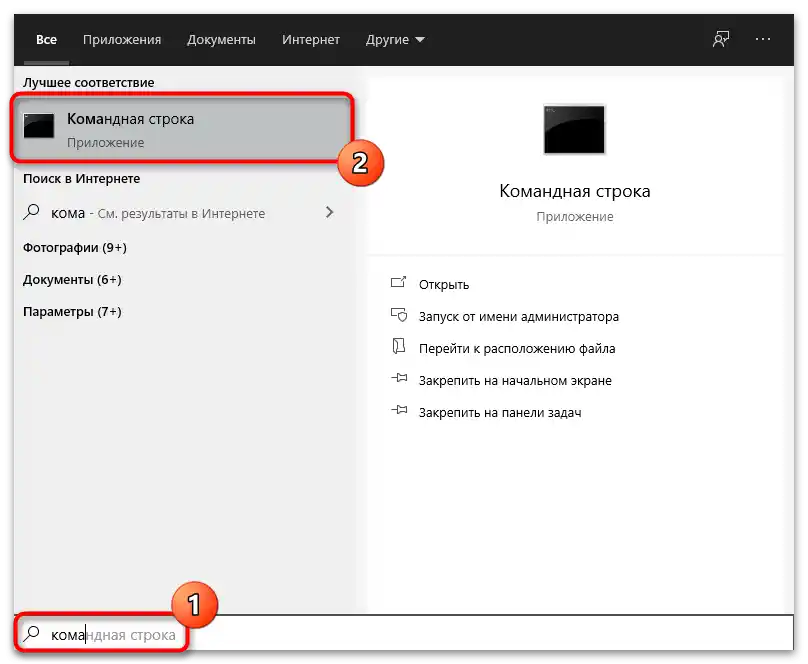This screenshot has height=664, width=808.
Task: Click Поиск в Интернете heading
Action: [x=81, y=179]
